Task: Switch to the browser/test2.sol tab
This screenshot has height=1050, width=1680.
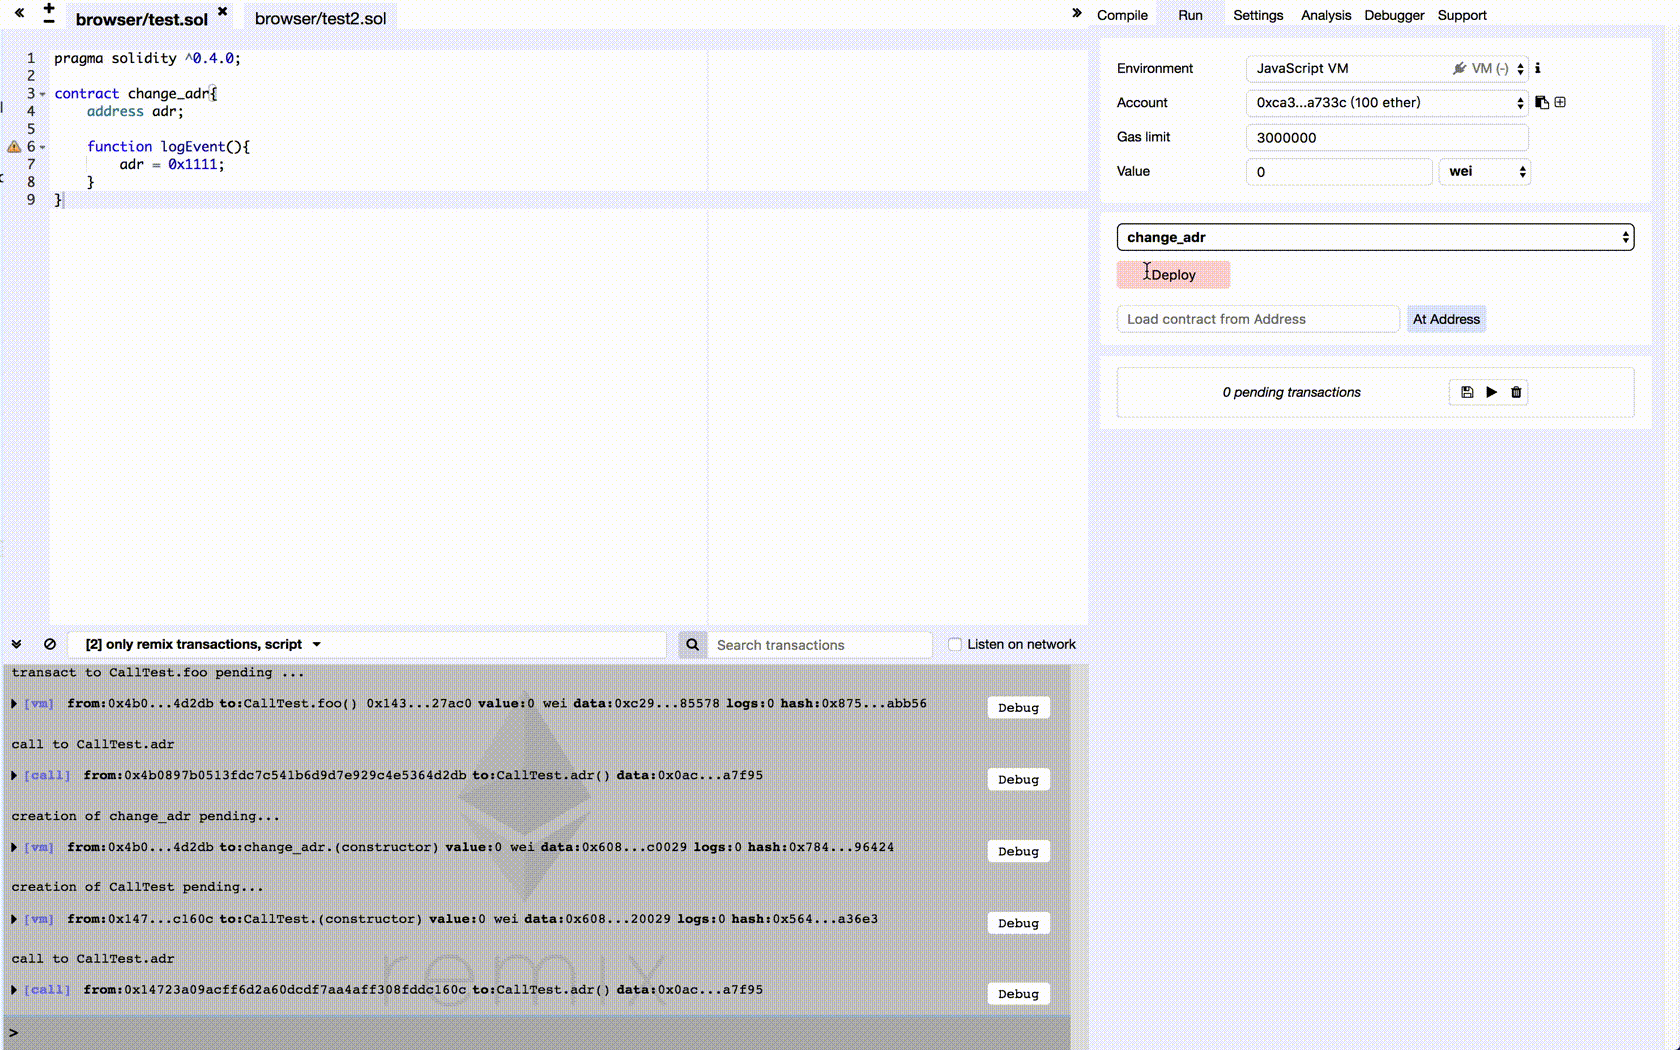Action: click(320, 18)
